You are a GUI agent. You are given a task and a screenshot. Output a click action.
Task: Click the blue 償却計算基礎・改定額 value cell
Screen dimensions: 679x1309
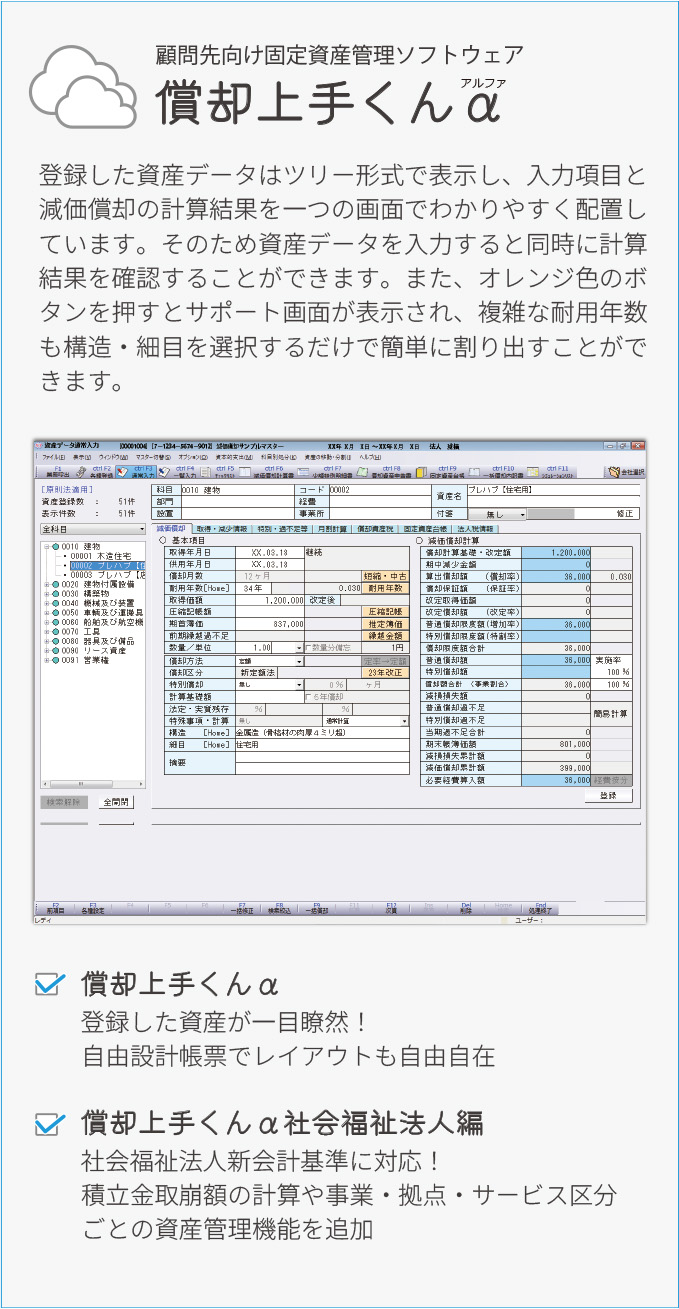tap(556, 552)
